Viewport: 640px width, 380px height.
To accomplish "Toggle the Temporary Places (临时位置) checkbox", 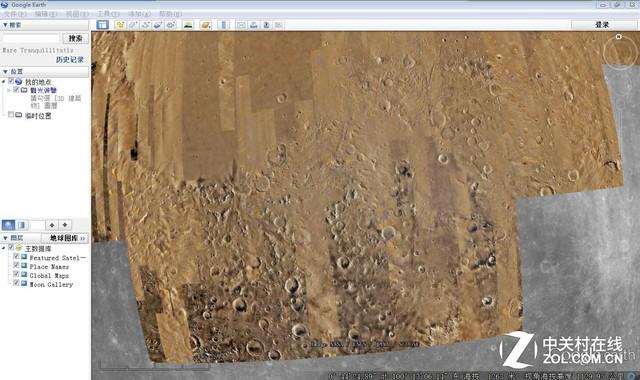I will click(x=11, y=115).
